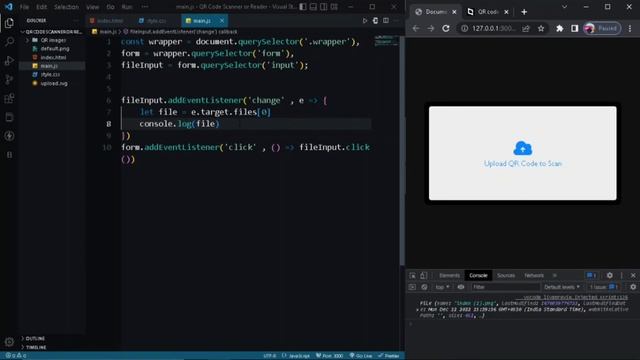Switch to the index.html editor tab

coord(110,20)
